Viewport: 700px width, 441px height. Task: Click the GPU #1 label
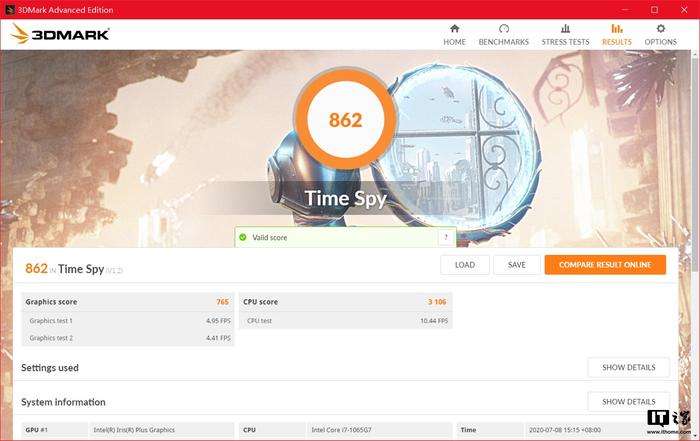(37, 430)
